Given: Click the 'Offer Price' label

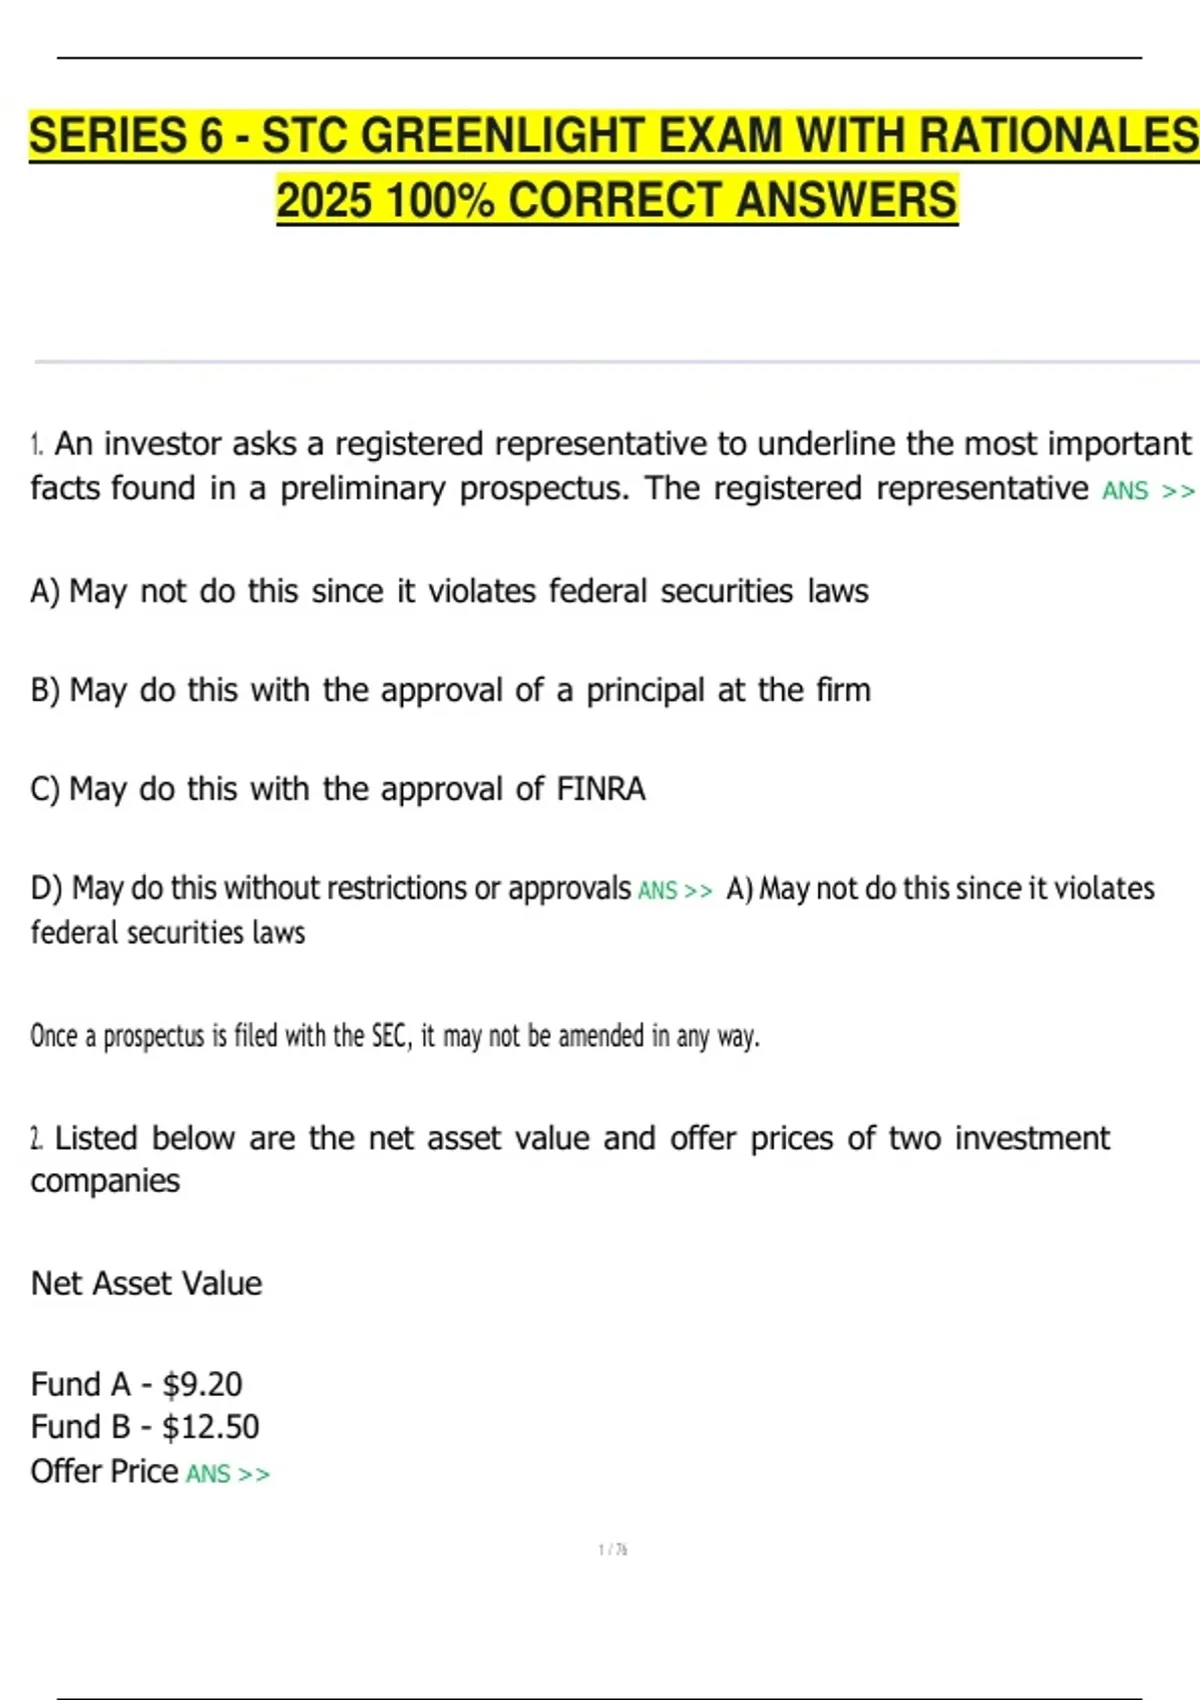Looking at the screenshot, I should pyautogui.click(x=104, y=1471).
